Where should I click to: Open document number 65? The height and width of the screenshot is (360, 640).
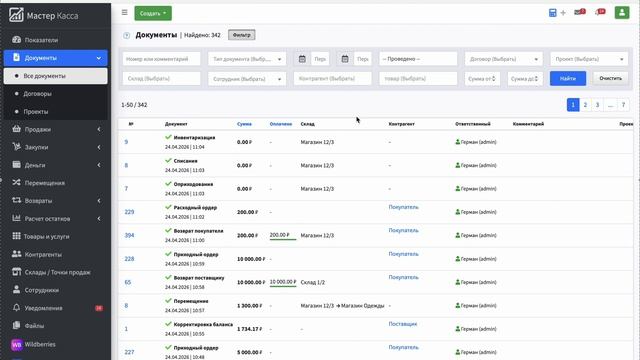(x=128, y=282)
